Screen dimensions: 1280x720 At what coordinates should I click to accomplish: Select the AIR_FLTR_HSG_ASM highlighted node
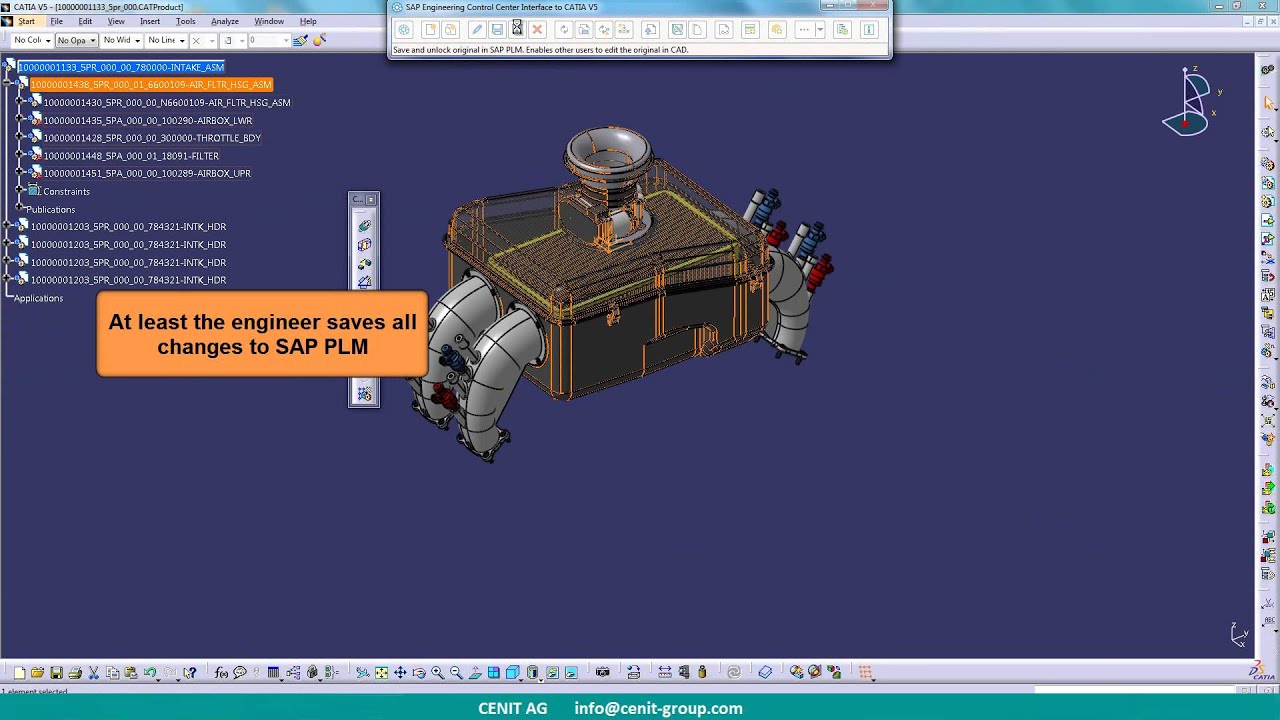coord(151,85)
